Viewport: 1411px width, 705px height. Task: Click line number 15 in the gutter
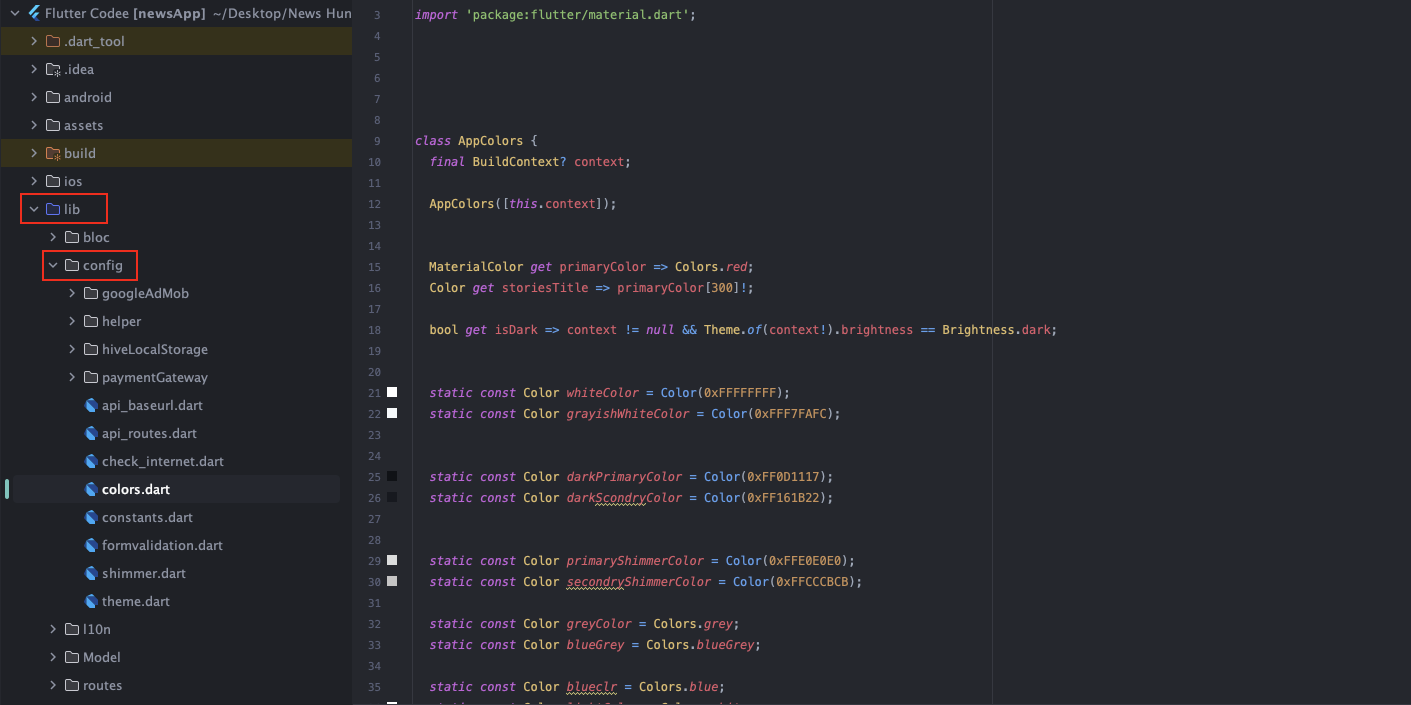[x=375, y=267]
